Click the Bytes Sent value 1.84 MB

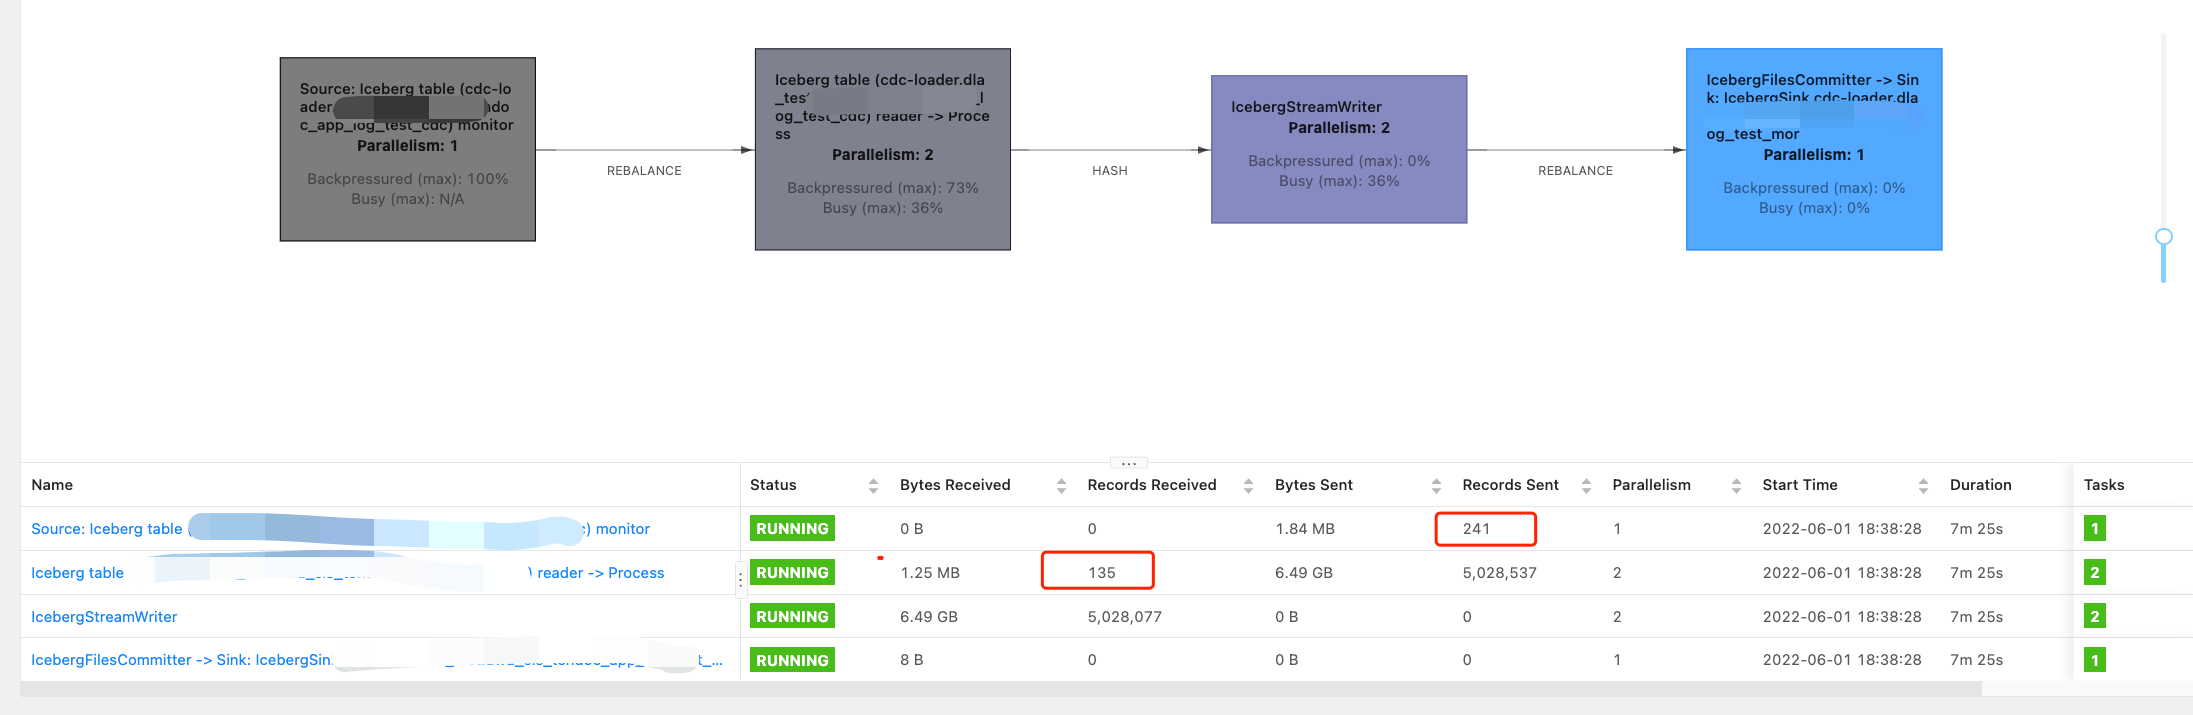point(1305,528)
